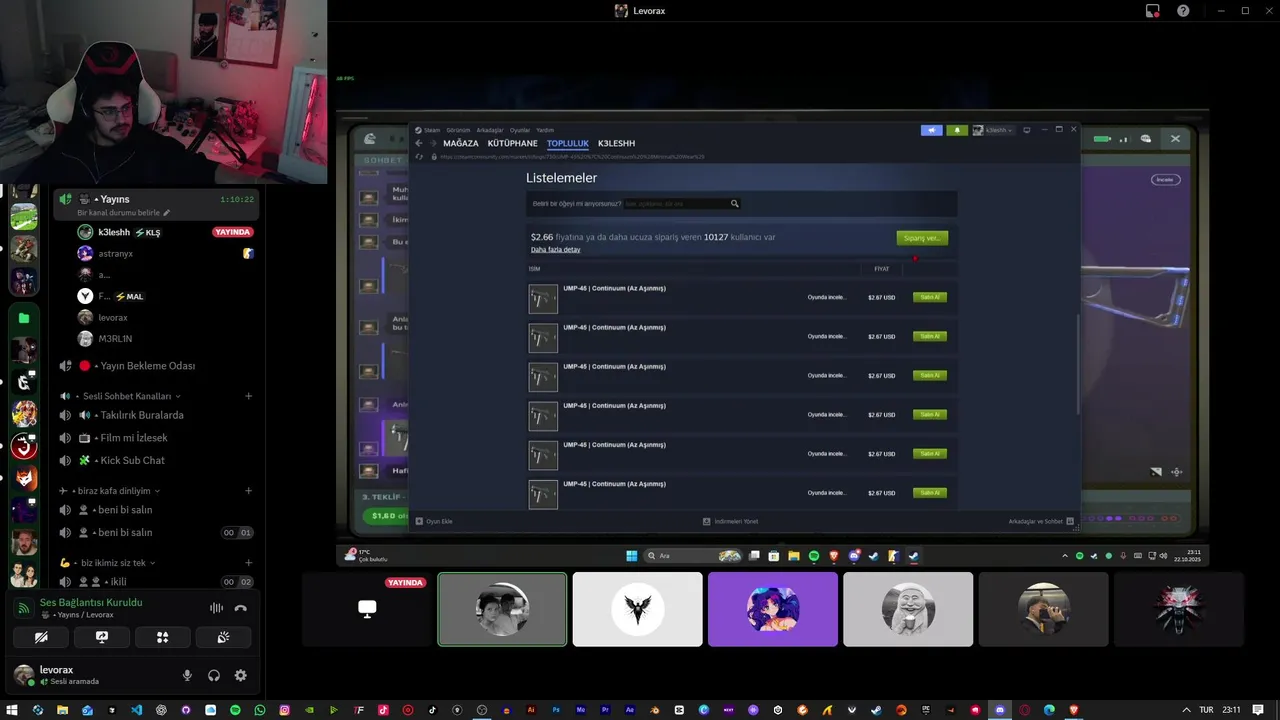Join the Kick Sub Chat voice channel
1280x720 pixels.
pos(155,460)
